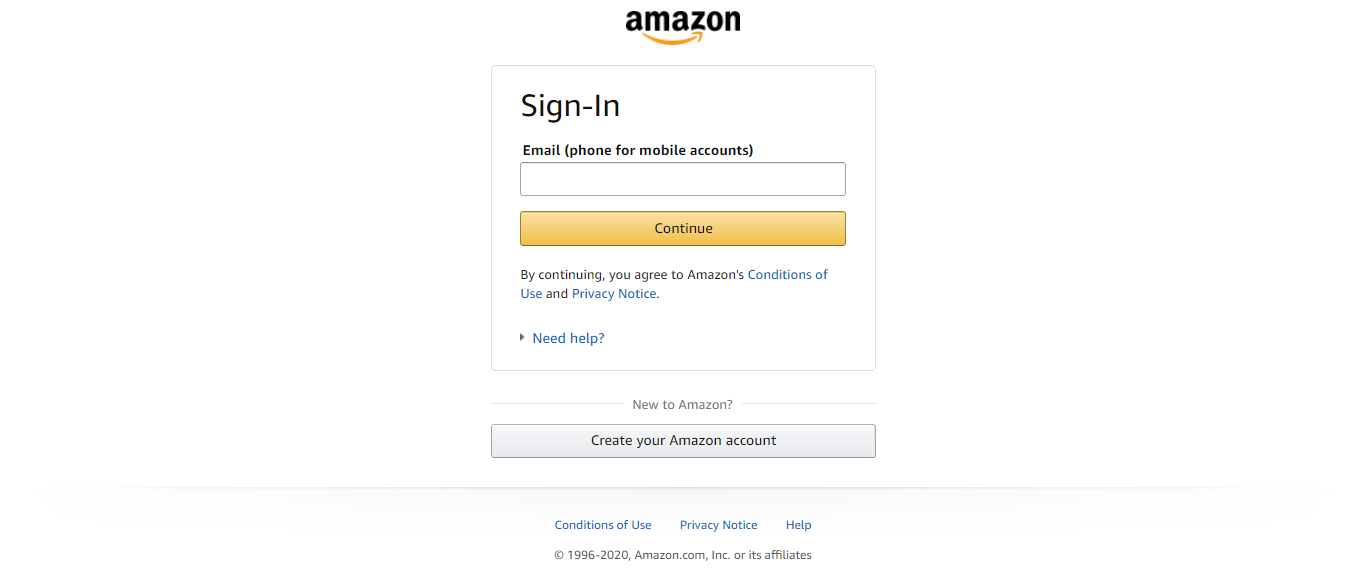The width and height of the screenshot is (1365, 576).
Task: Click 'Amazon.com, Inc.' in the copyright footer
Action: click(682, 555)
